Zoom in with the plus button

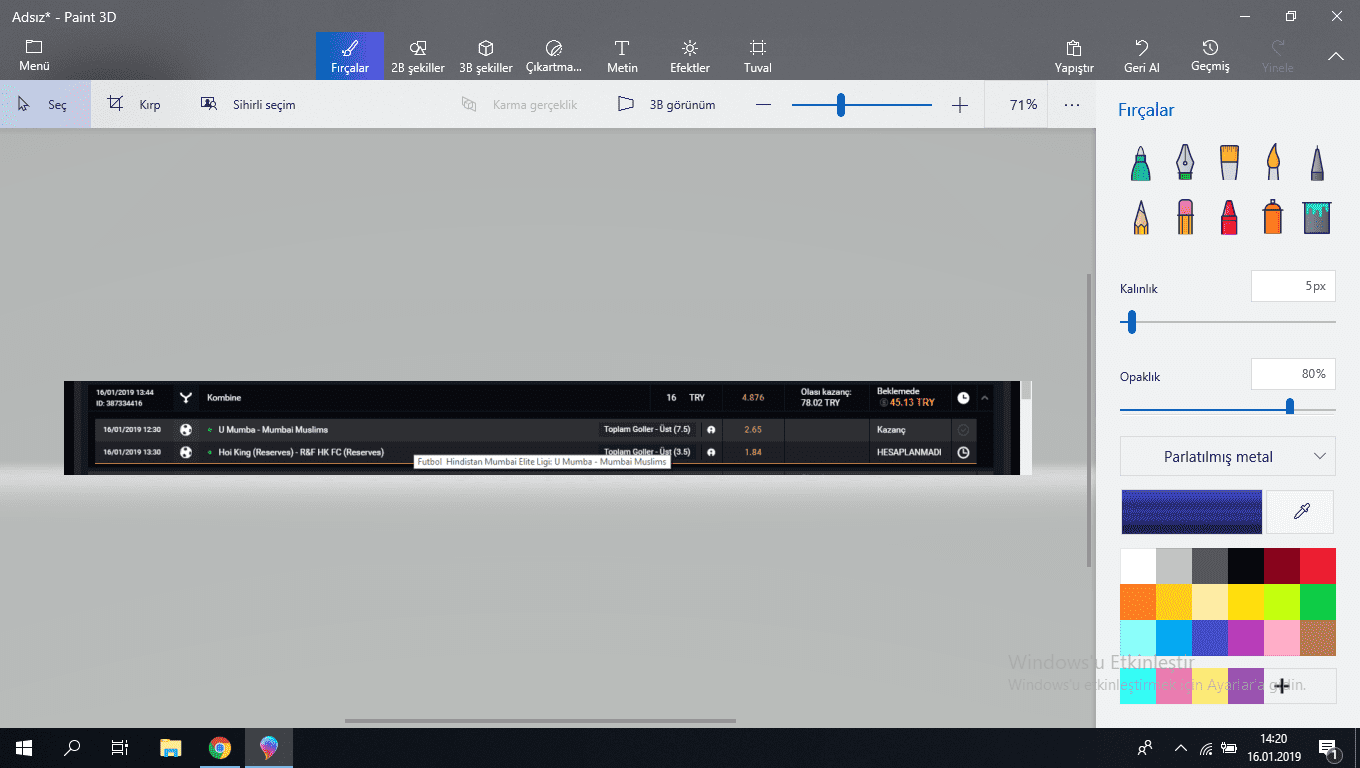point(960,105)
